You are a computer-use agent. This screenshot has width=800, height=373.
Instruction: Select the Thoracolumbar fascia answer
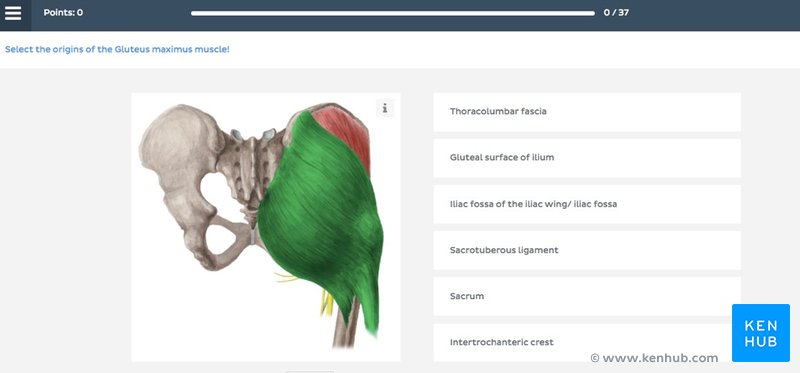587,112
